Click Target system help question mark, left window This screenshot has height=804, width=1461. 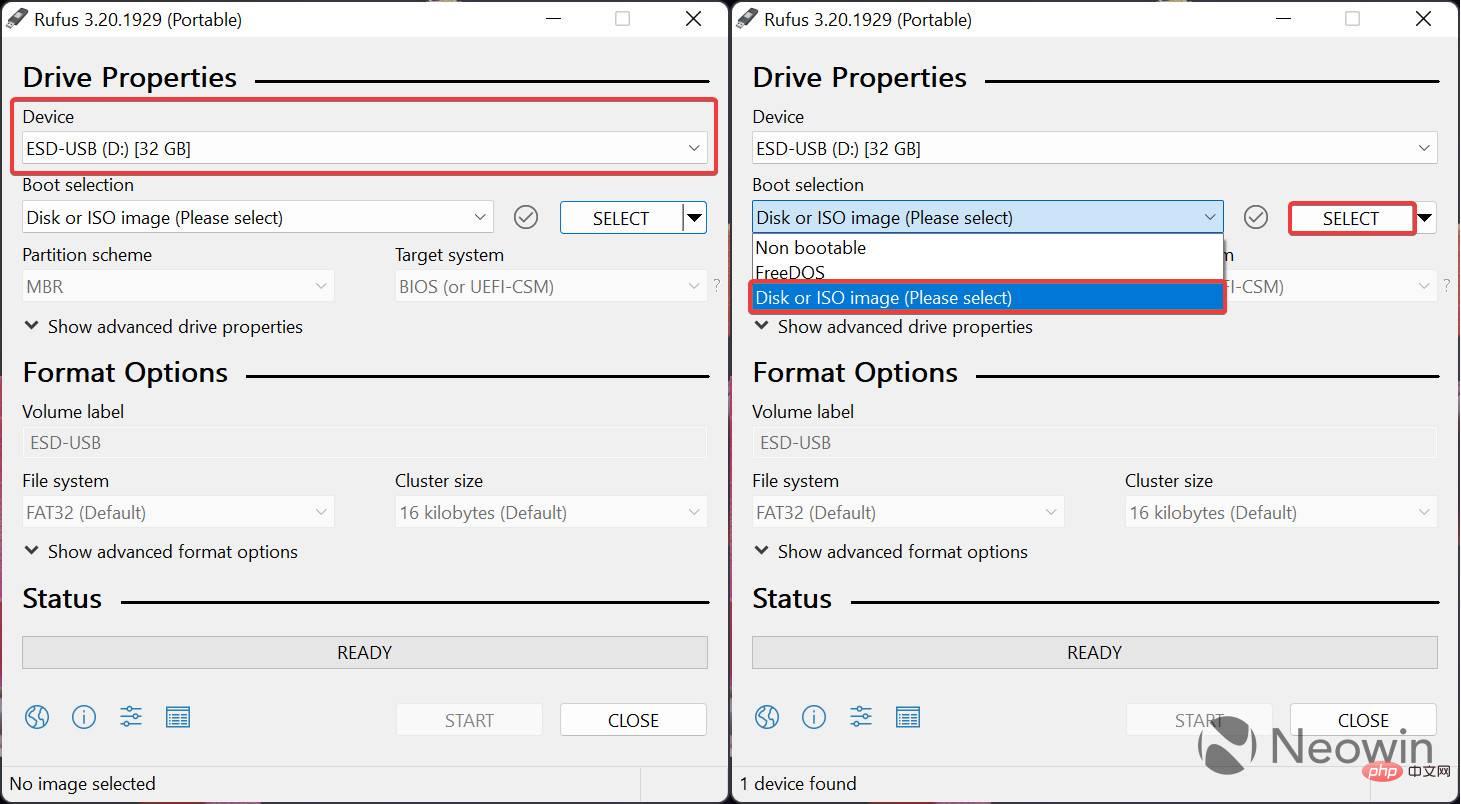[x=716, y=286]
